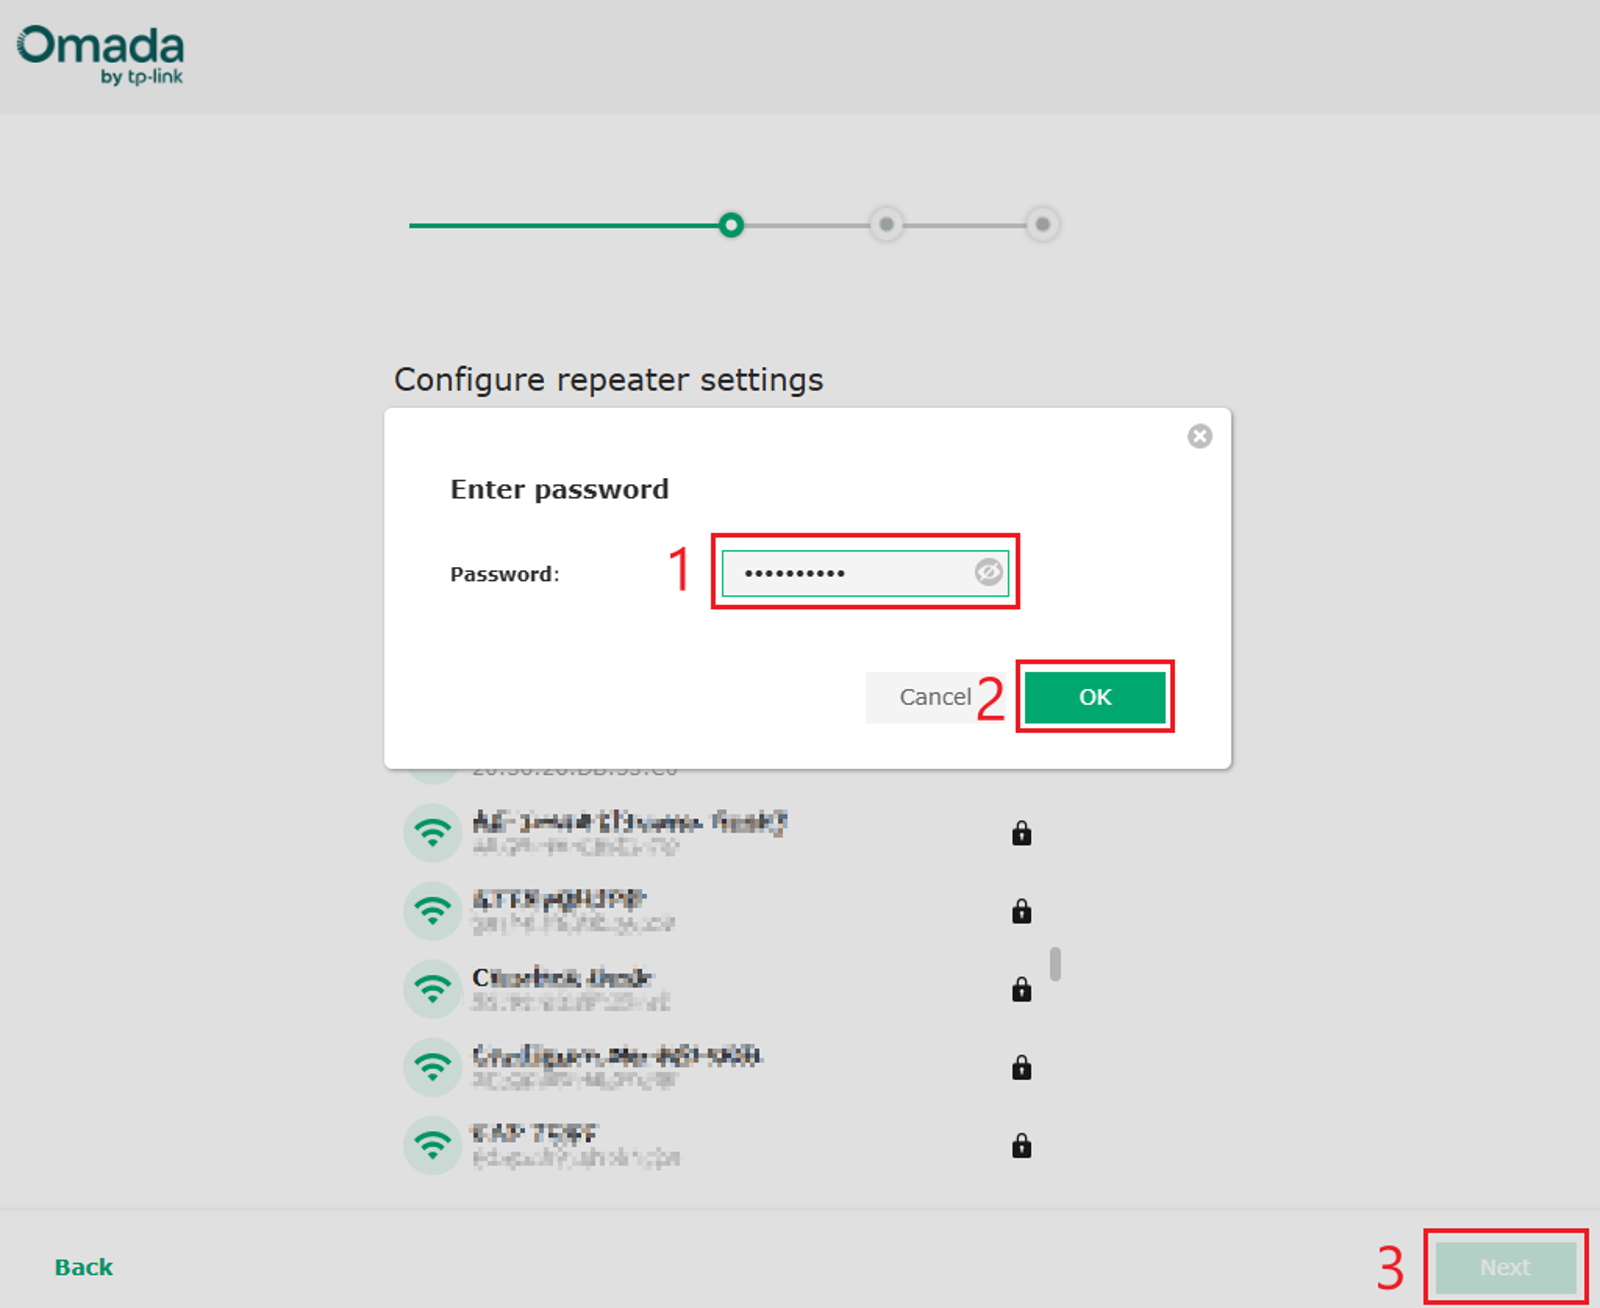Toggle password visibility with the eye icon
Screen dimensions: 1600x1308
point(988,572)
